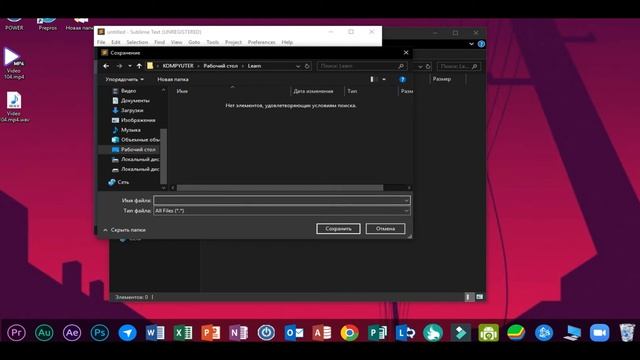Create a folder with Новая папка
Screen dimensions: 640x360
[x=173, y=79]
